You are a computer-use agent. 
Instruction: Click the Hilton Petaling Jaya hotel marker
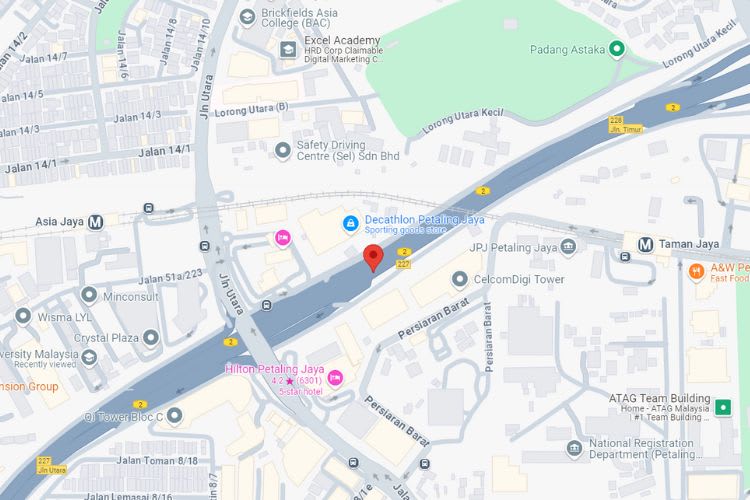coord(335,378)
